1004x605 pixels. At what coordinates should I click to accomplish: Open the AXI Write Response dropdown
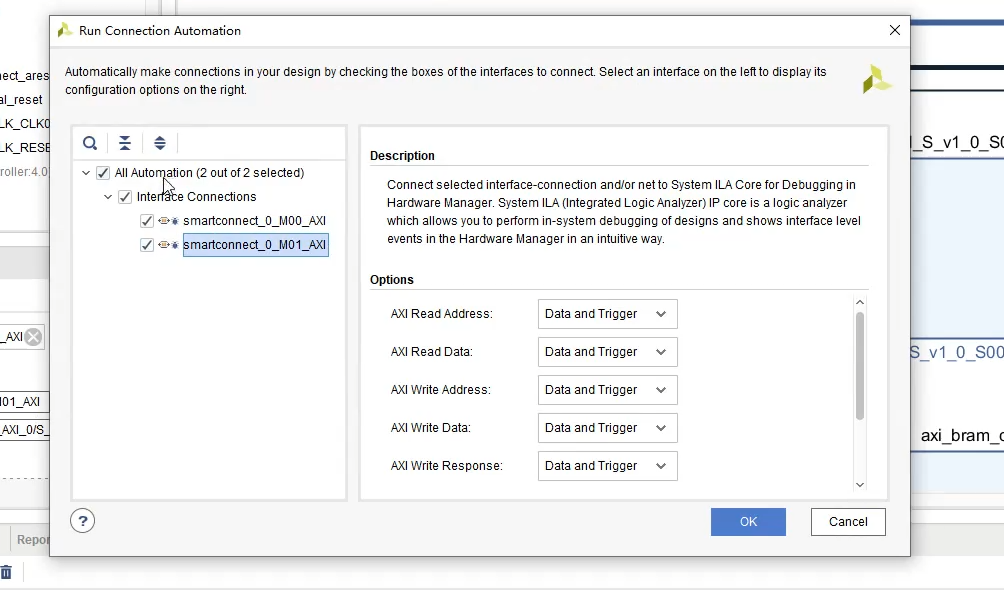[607, 466]
